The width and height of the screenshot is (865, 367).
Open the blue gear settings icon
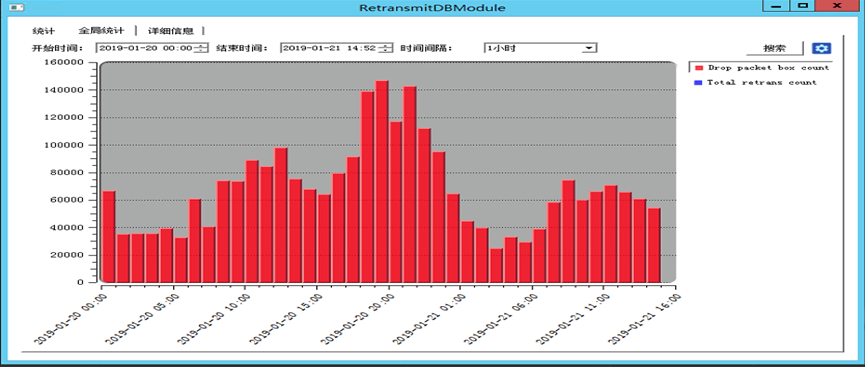(821, 48)
